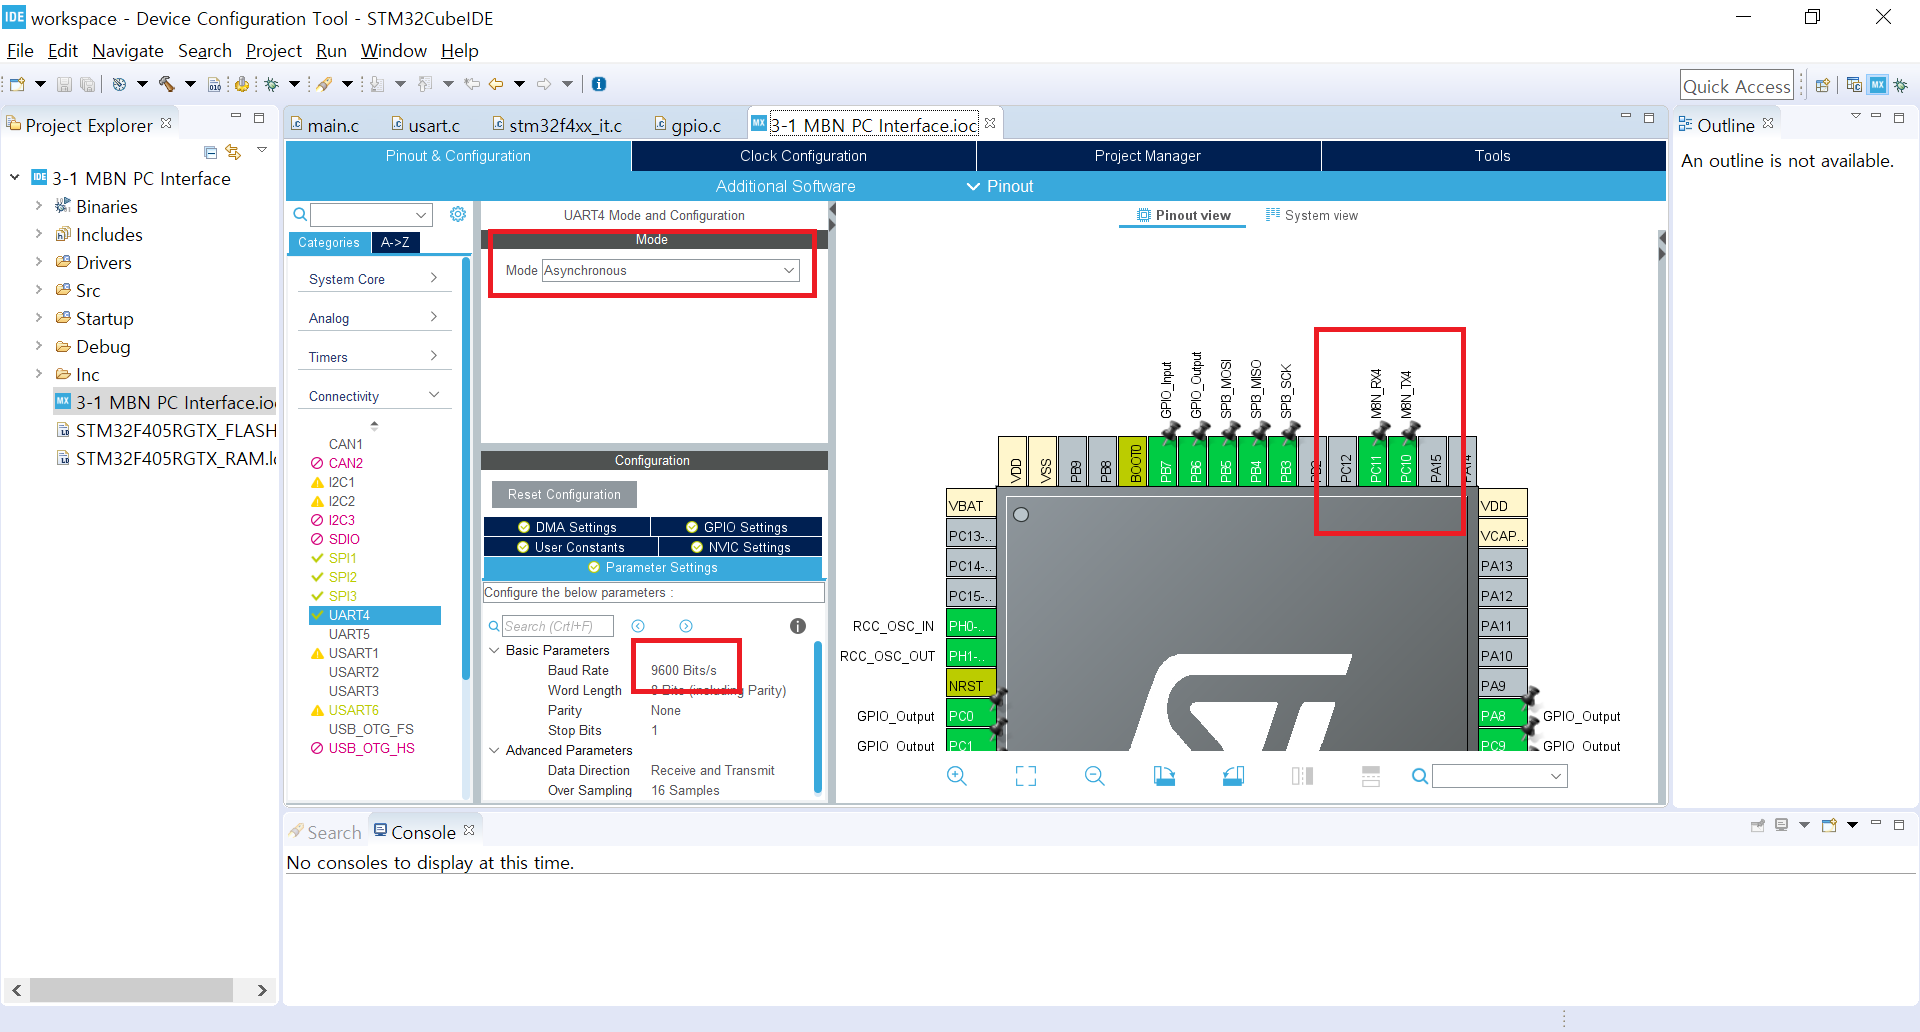Select UART5 in the Connectivity list
This screenshot has height=1032, width=1920.
coord(349,634)
